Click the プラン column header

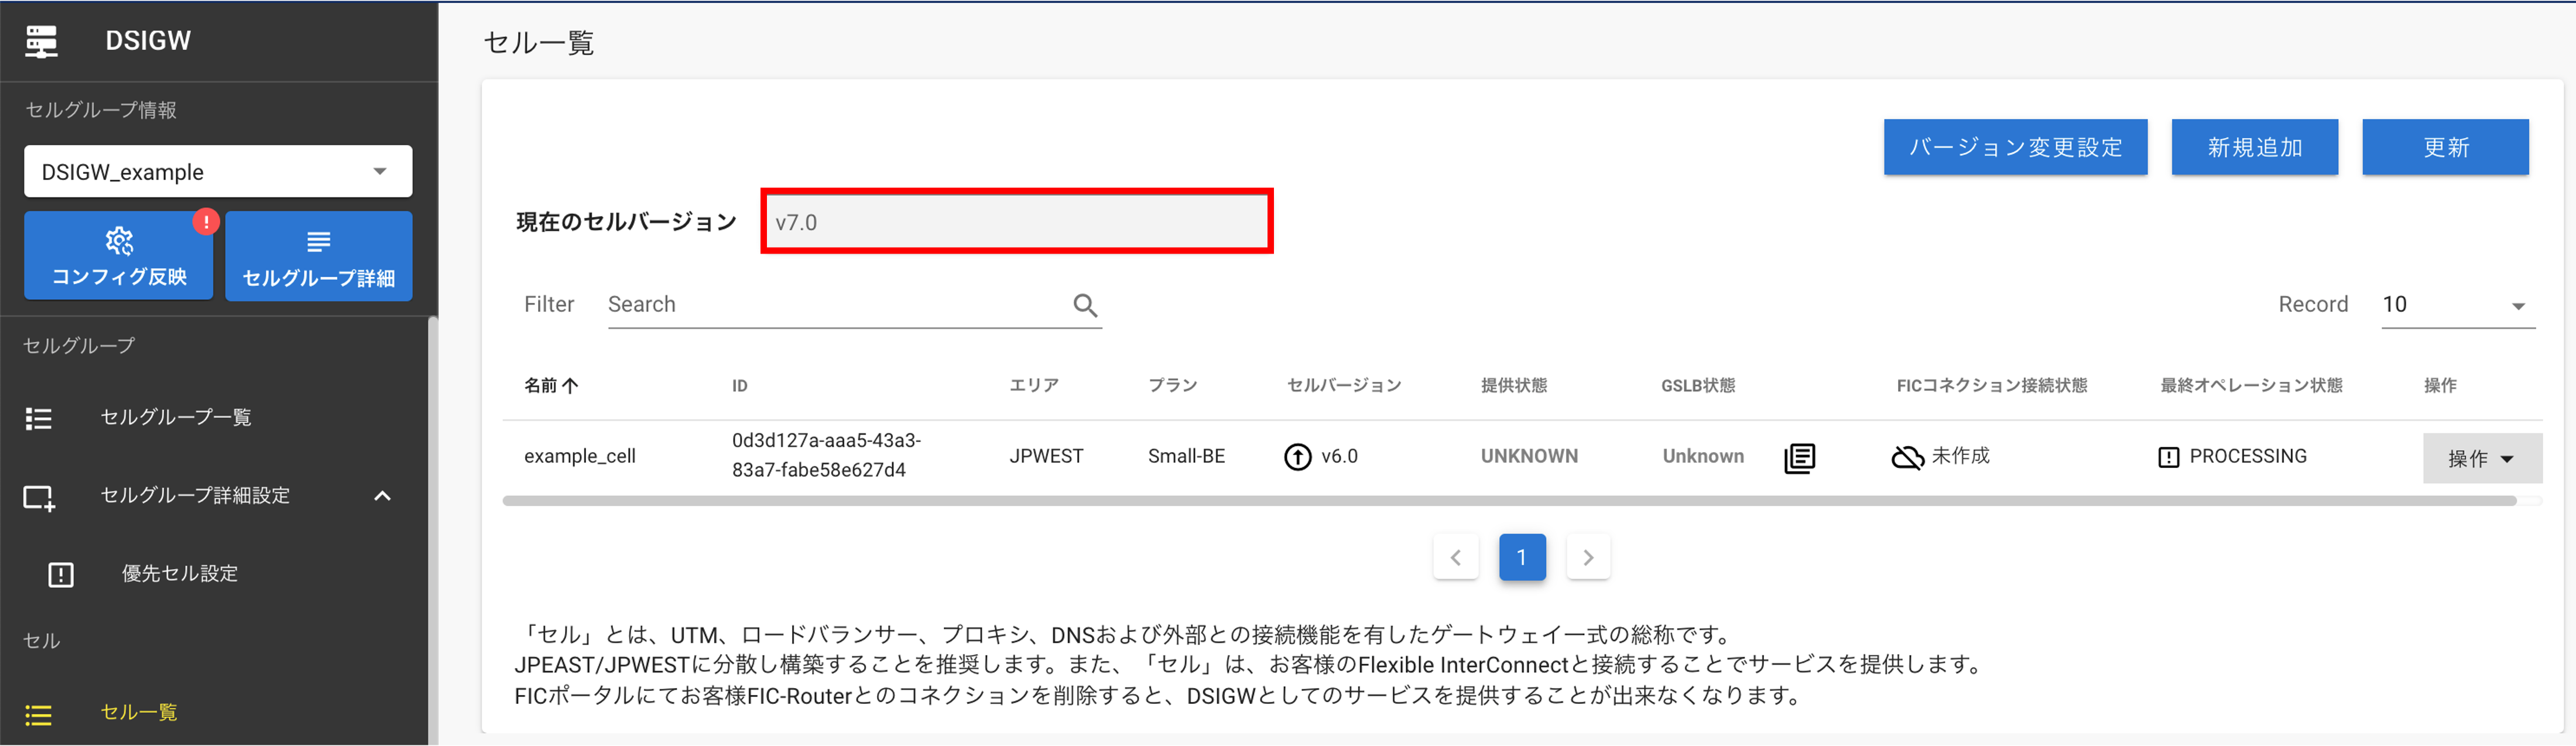tap(1172, 385)
